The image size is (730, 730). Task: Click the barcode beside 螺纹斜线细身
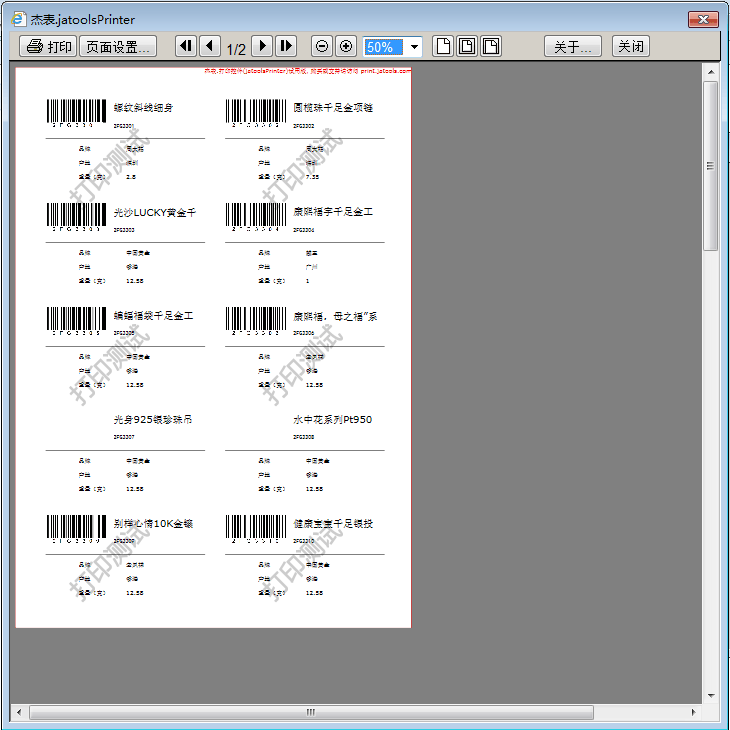76,113
